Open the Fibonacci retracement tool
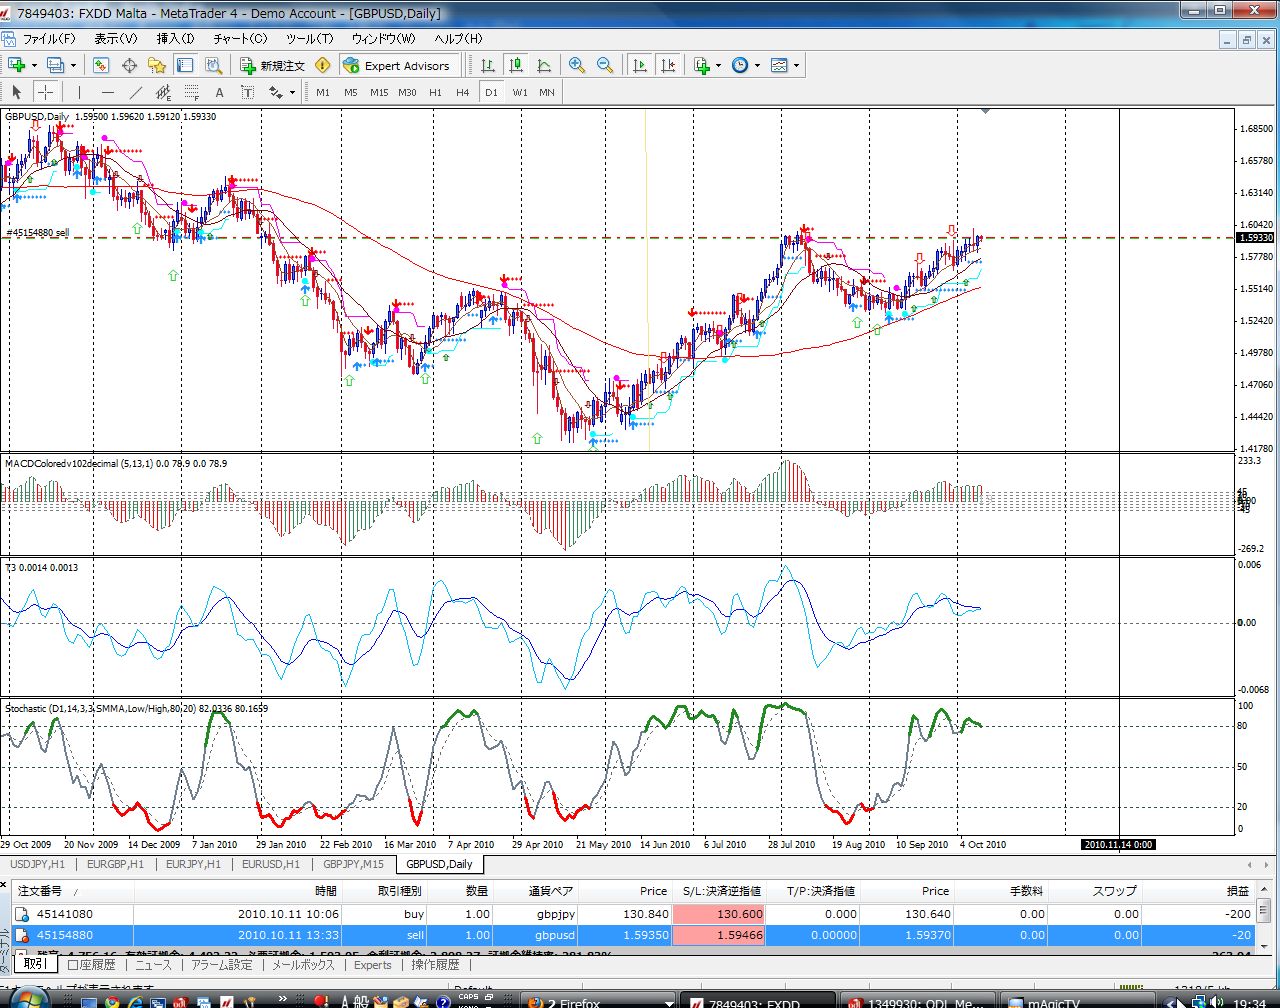Viewport: 1280px width, 1008px height. click(x=192, y=92)
